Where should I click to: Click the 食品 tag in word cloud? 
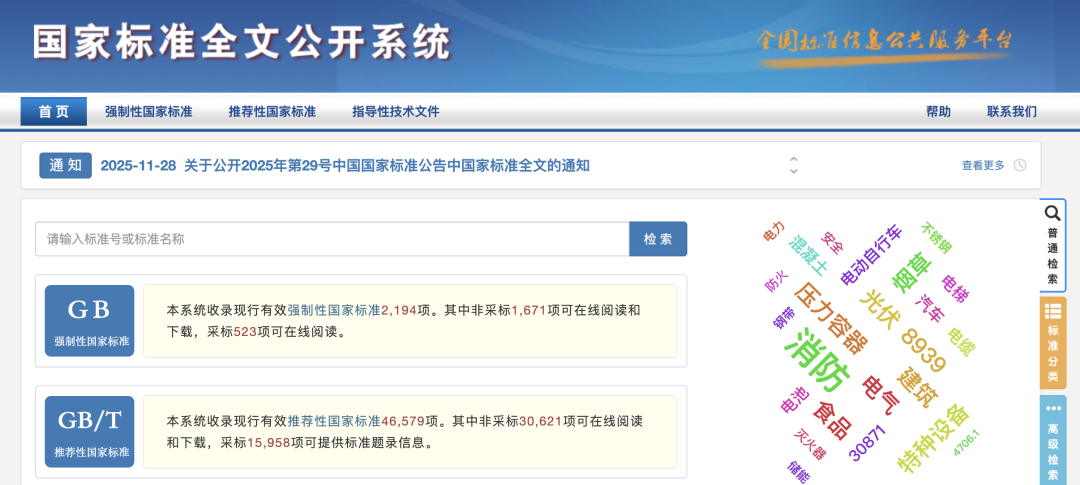pyautogui.click(x=832, y=420)
